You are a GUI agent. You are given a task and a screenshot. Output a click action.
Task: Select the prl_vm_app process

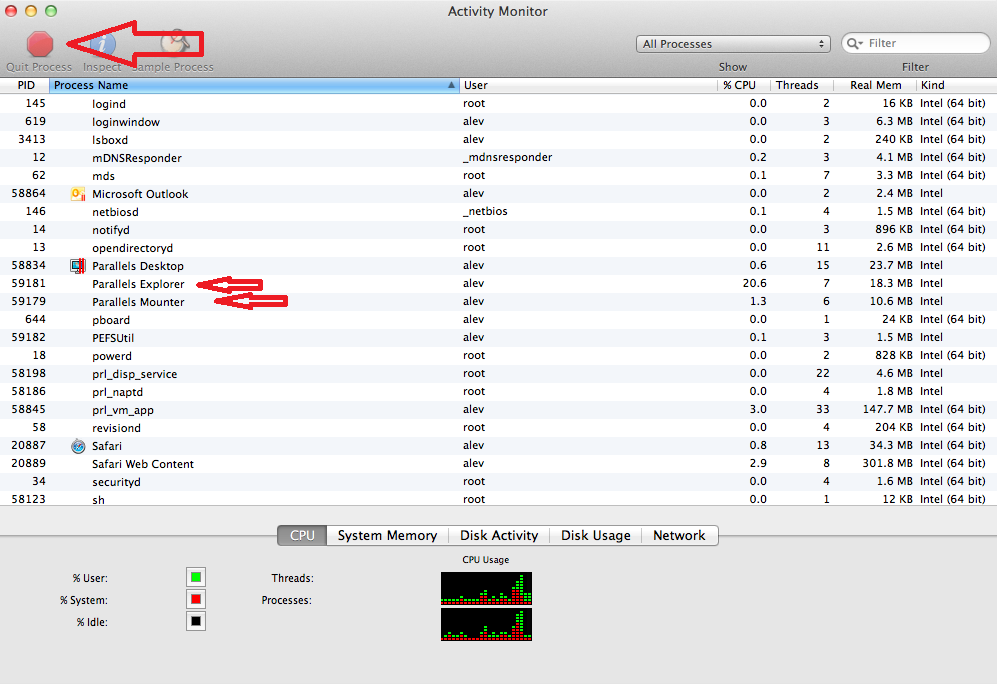click(123, 410)
